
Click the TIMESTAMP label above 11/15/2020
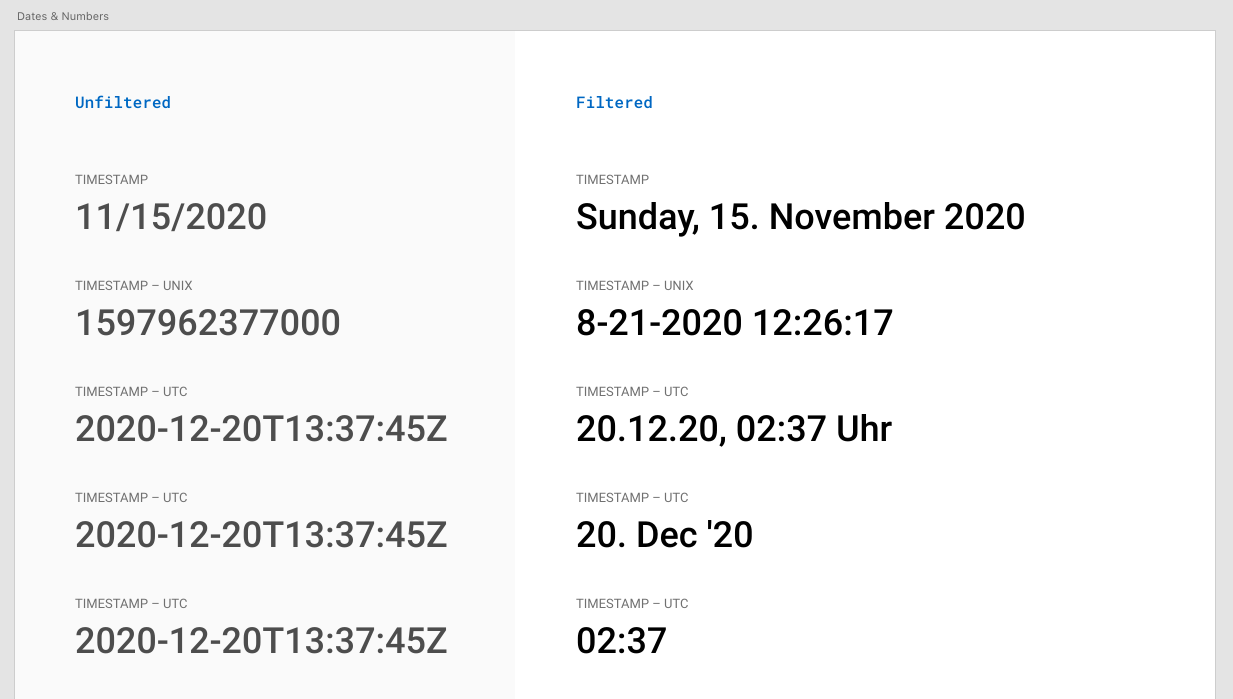112,180
